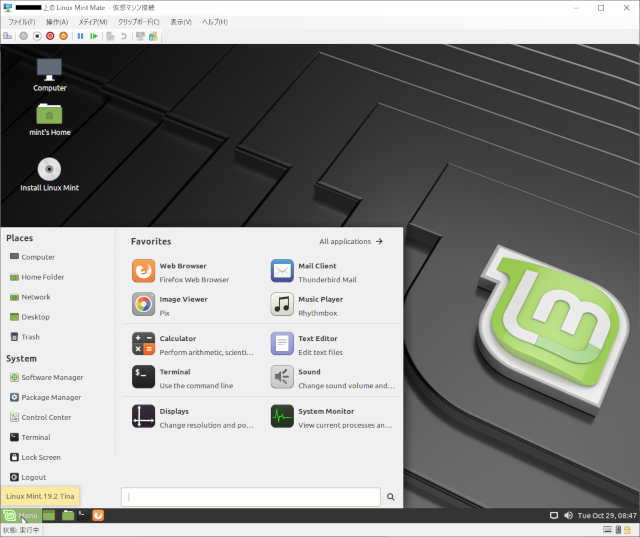Open Control Center
The image size is (640, 537).
[40, 417]
